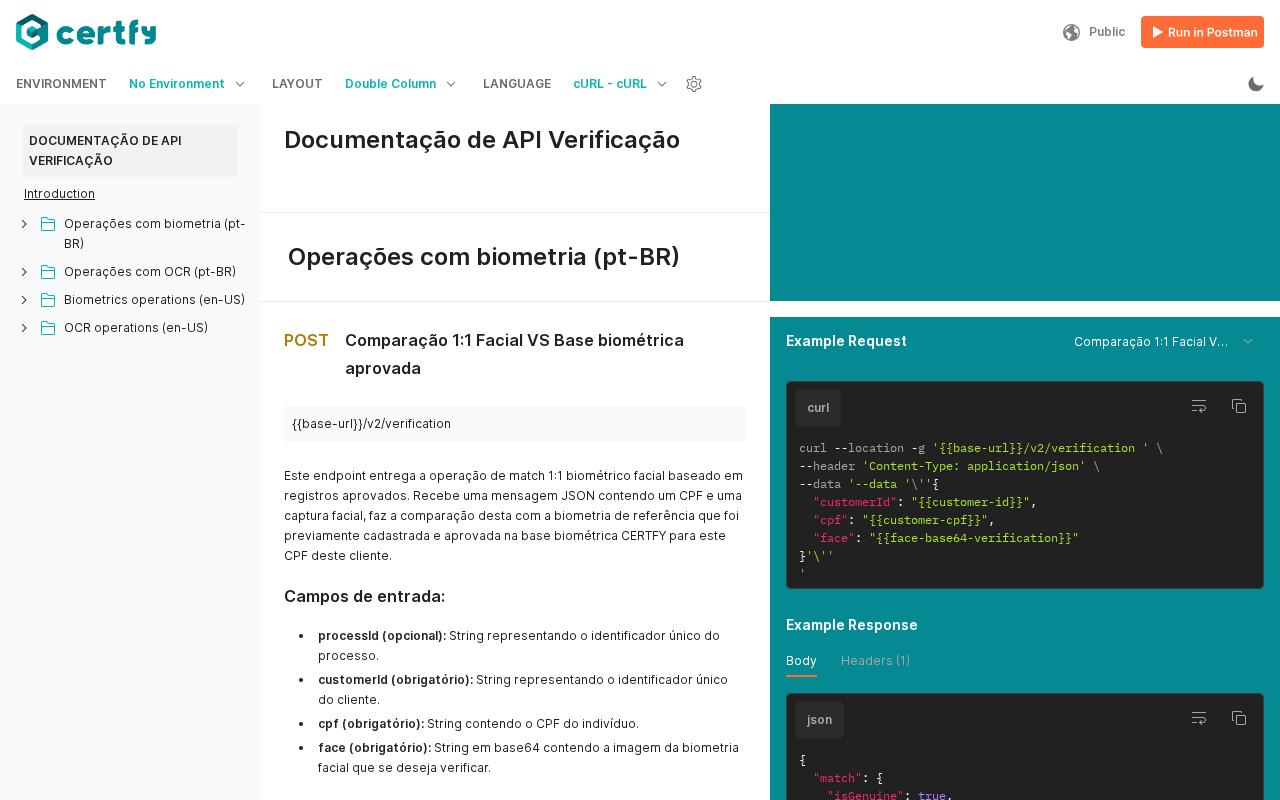Click folder icon for Operações com OCR
Screen dimensions: 1280x800
pyautogui.click(x=48, y=272)
